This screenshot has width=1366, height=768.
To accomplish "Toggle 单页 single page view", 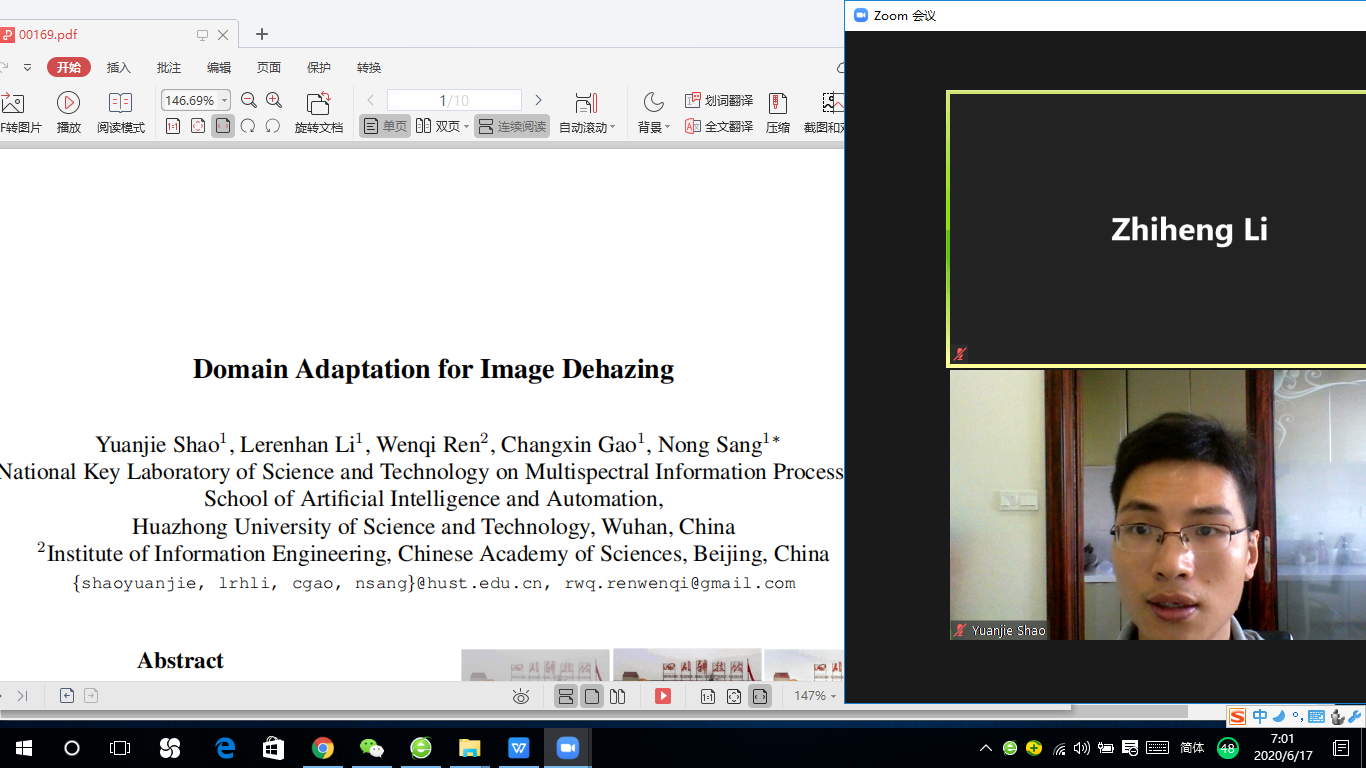I will pos(385,127).
